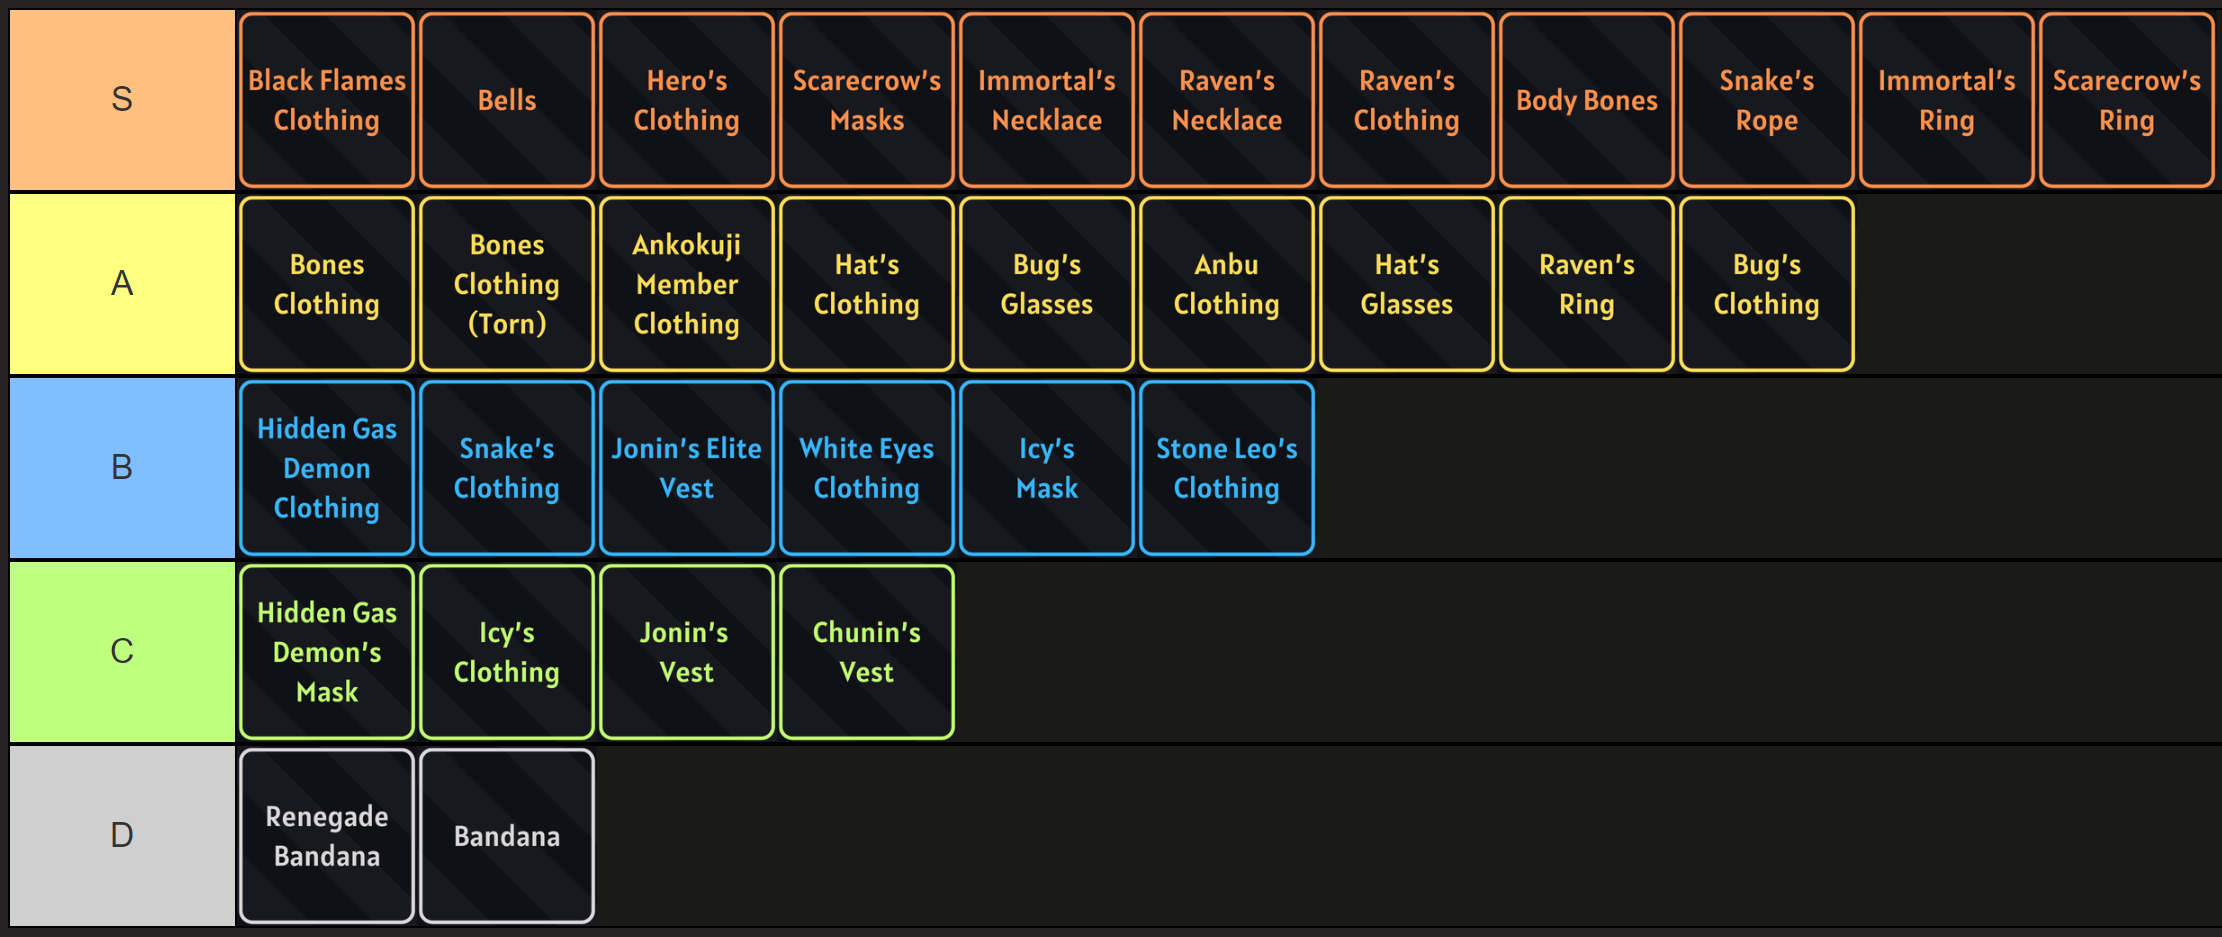Select Bones Clothing (Torn) tile
The height and width of the screenshot is (937, 2222).
pyautogui.click(x=507, y=284)
